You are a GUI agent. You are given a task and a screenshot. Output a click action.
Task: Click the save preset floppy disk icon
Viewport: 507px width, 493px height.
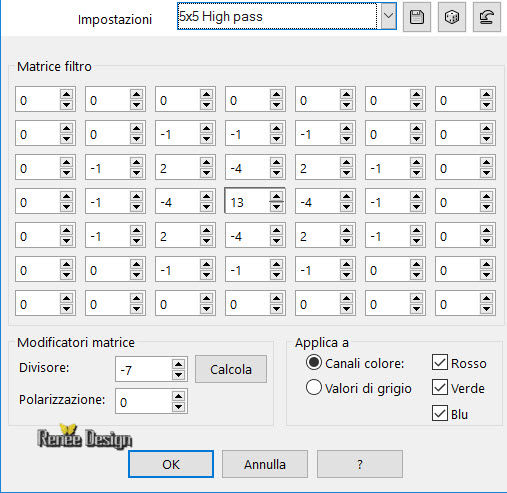[x=417, y=17]
